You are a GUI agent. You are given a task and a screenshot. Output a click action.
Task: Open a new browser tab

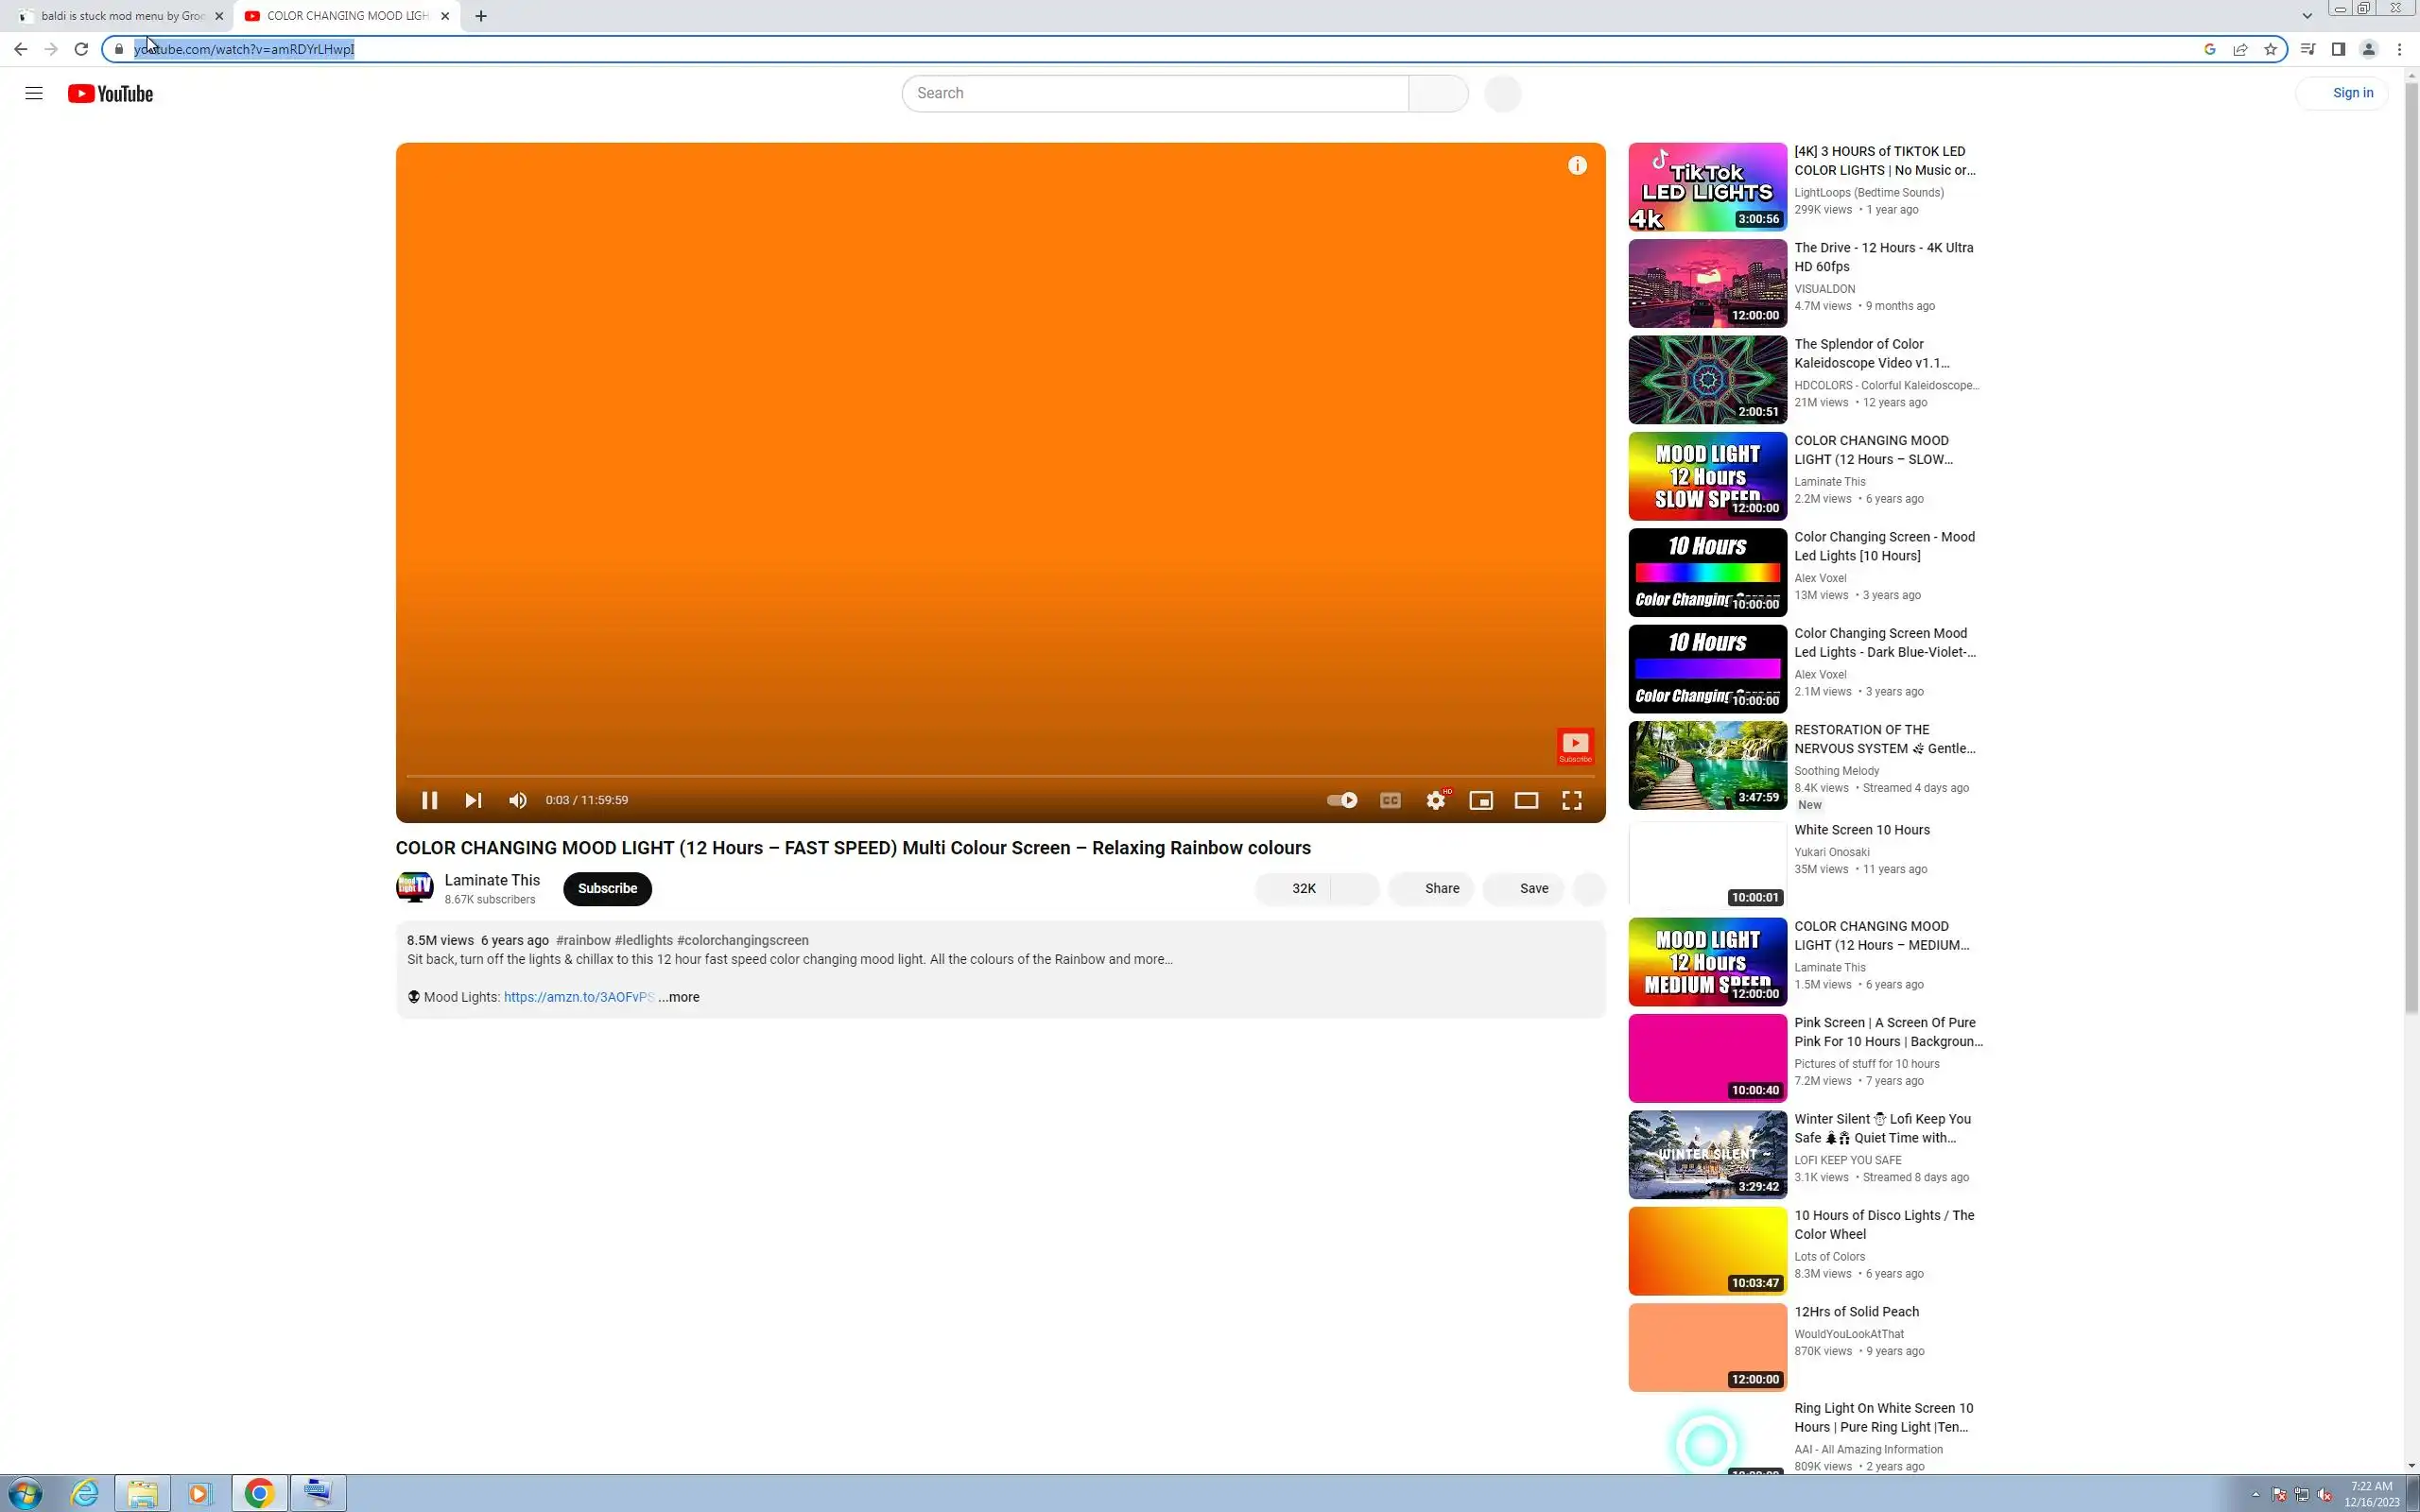481,16
